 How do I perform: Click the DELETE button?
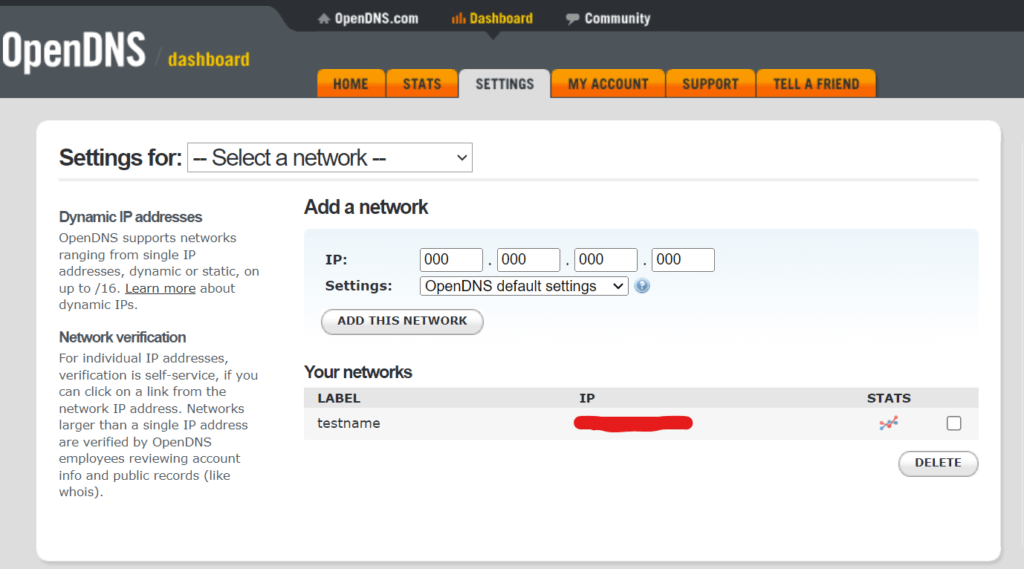tap(938, 463)
